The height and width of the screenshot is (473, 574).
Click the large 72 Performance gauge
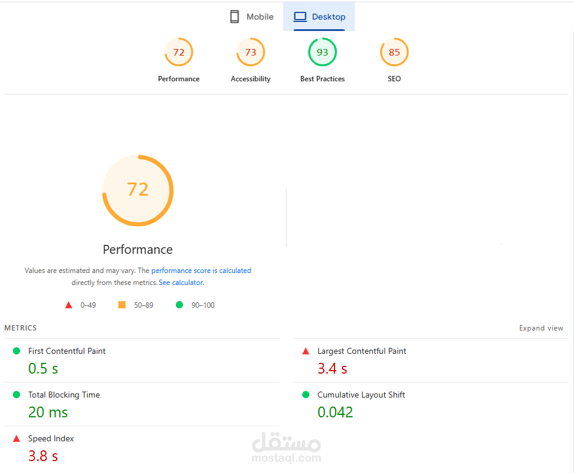click(138, 190)
